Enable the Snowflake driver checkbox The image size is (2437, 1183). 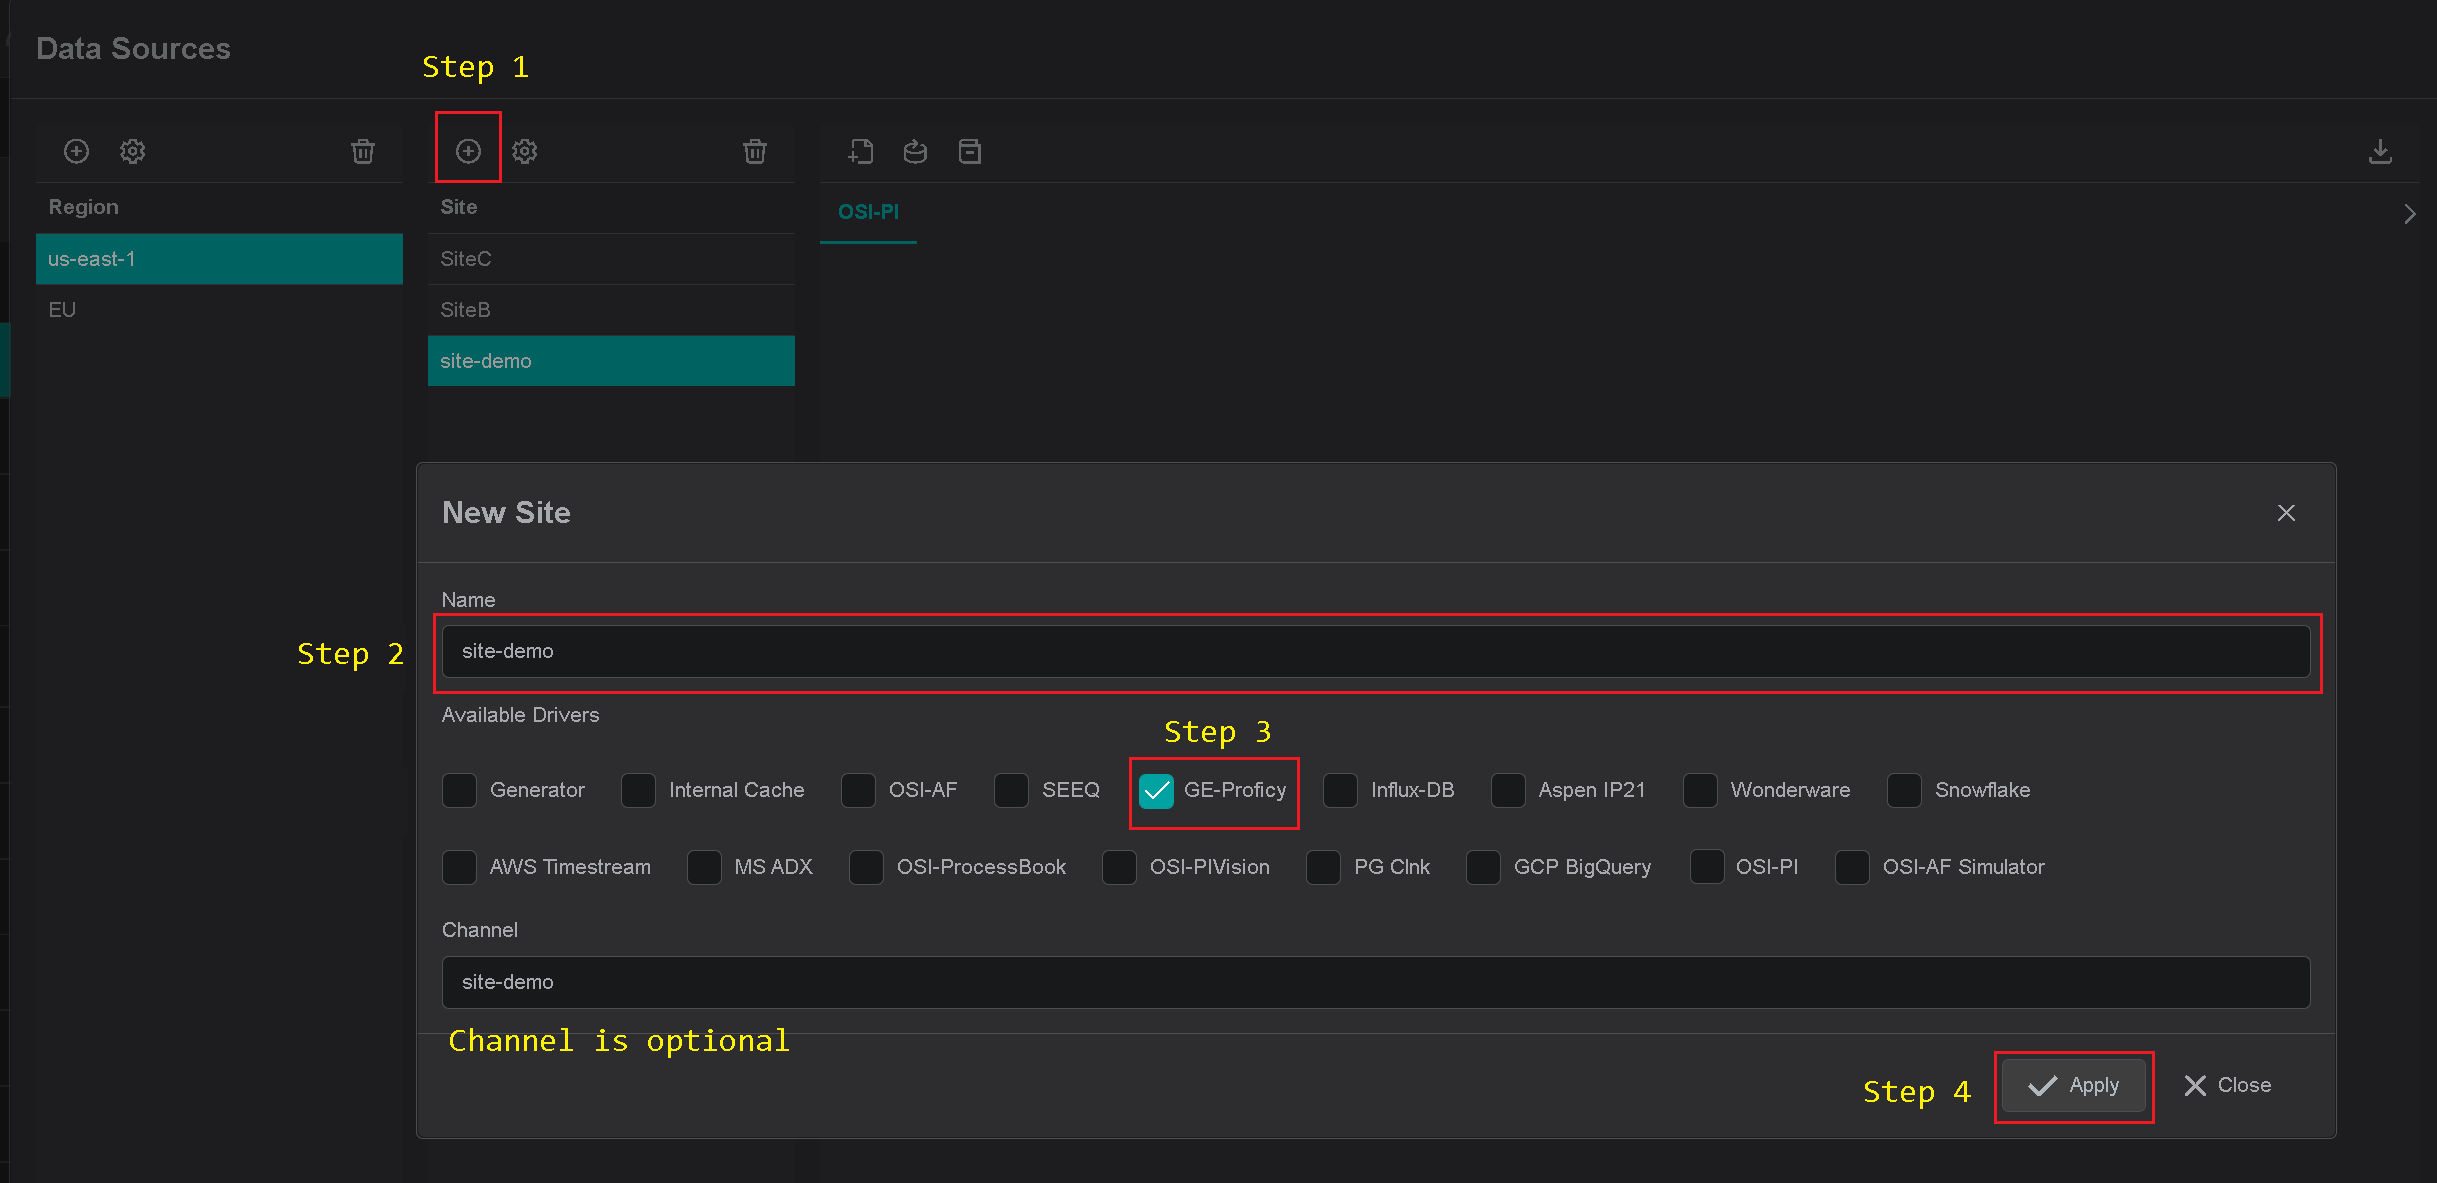pyautogui.click(x=1904, y=790)
